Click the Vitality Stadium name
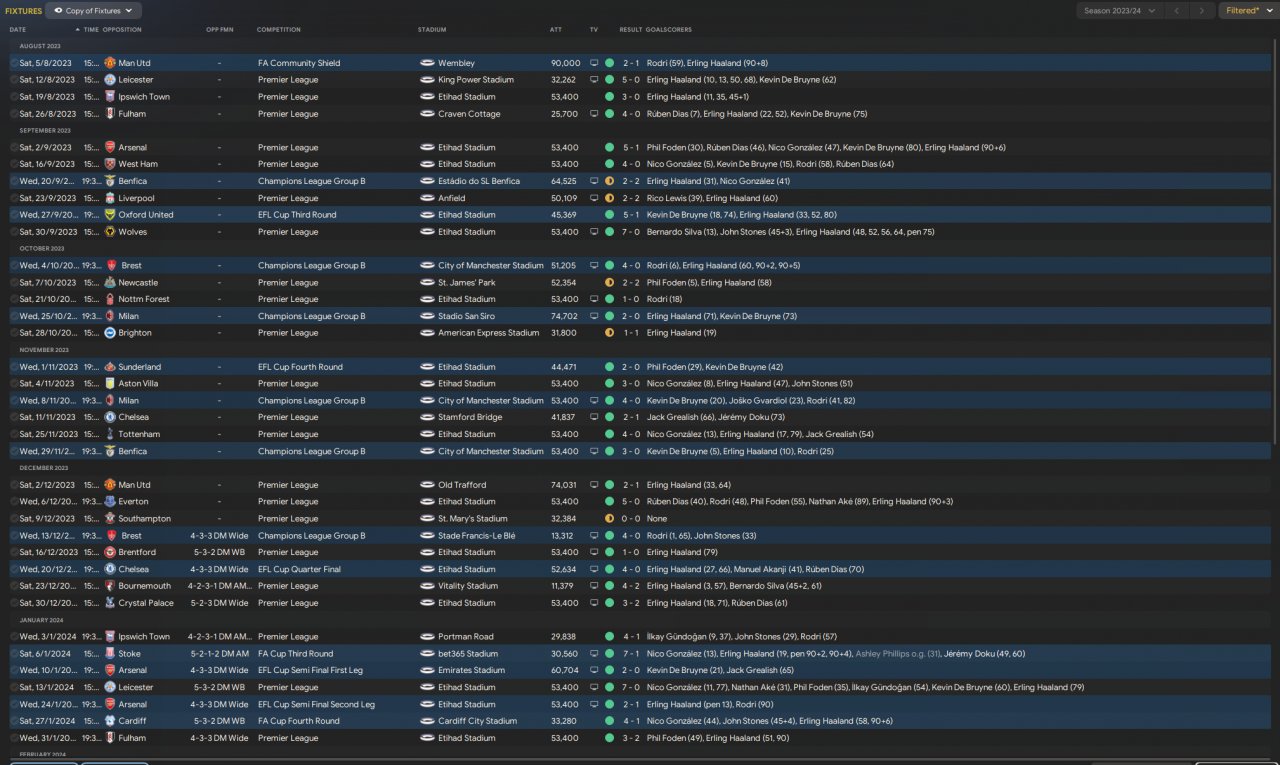The width and height of the screenshot is (1280, 765). [467, 586]
